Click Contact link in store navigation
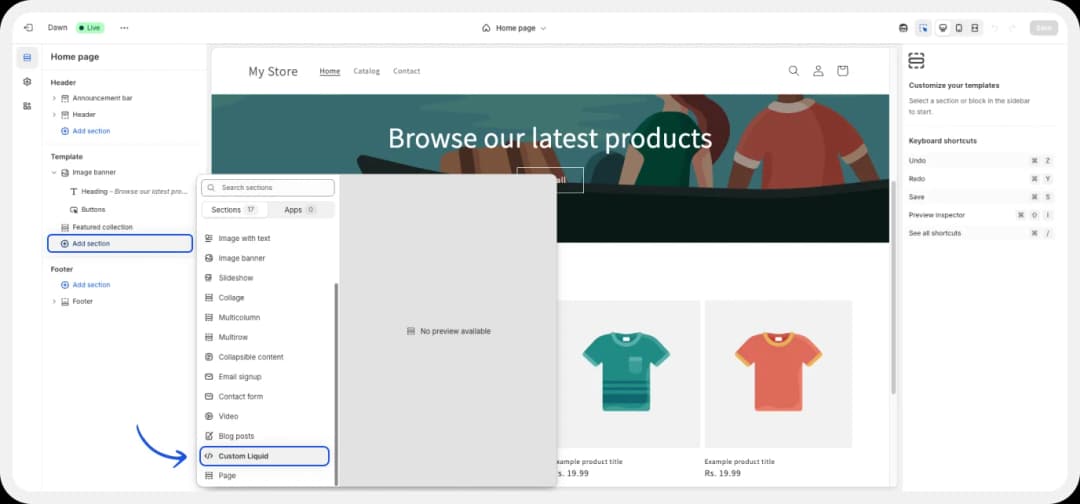 point(406,71)
